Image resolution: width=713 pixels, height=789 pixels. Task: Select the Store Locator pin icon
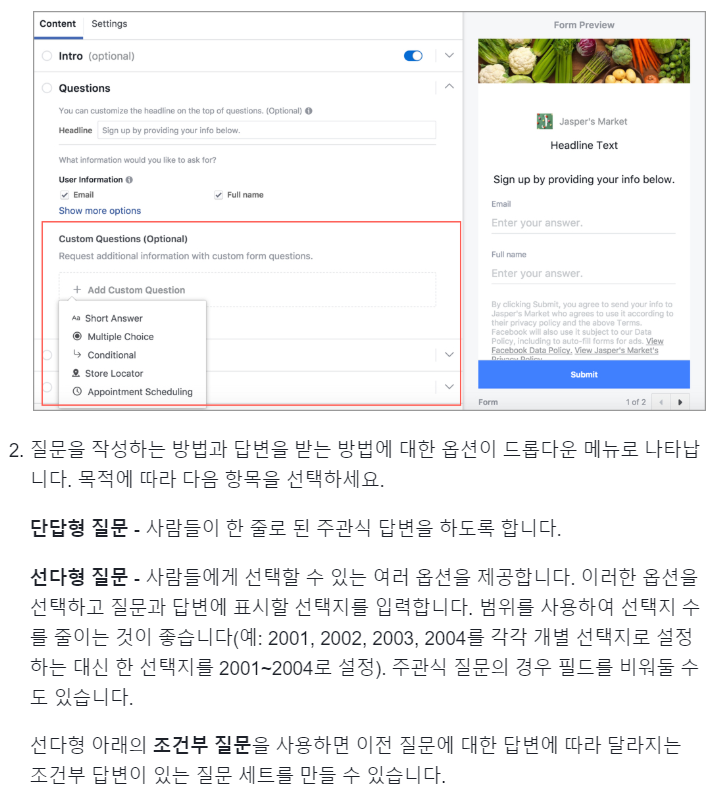(x=76, y=373)
